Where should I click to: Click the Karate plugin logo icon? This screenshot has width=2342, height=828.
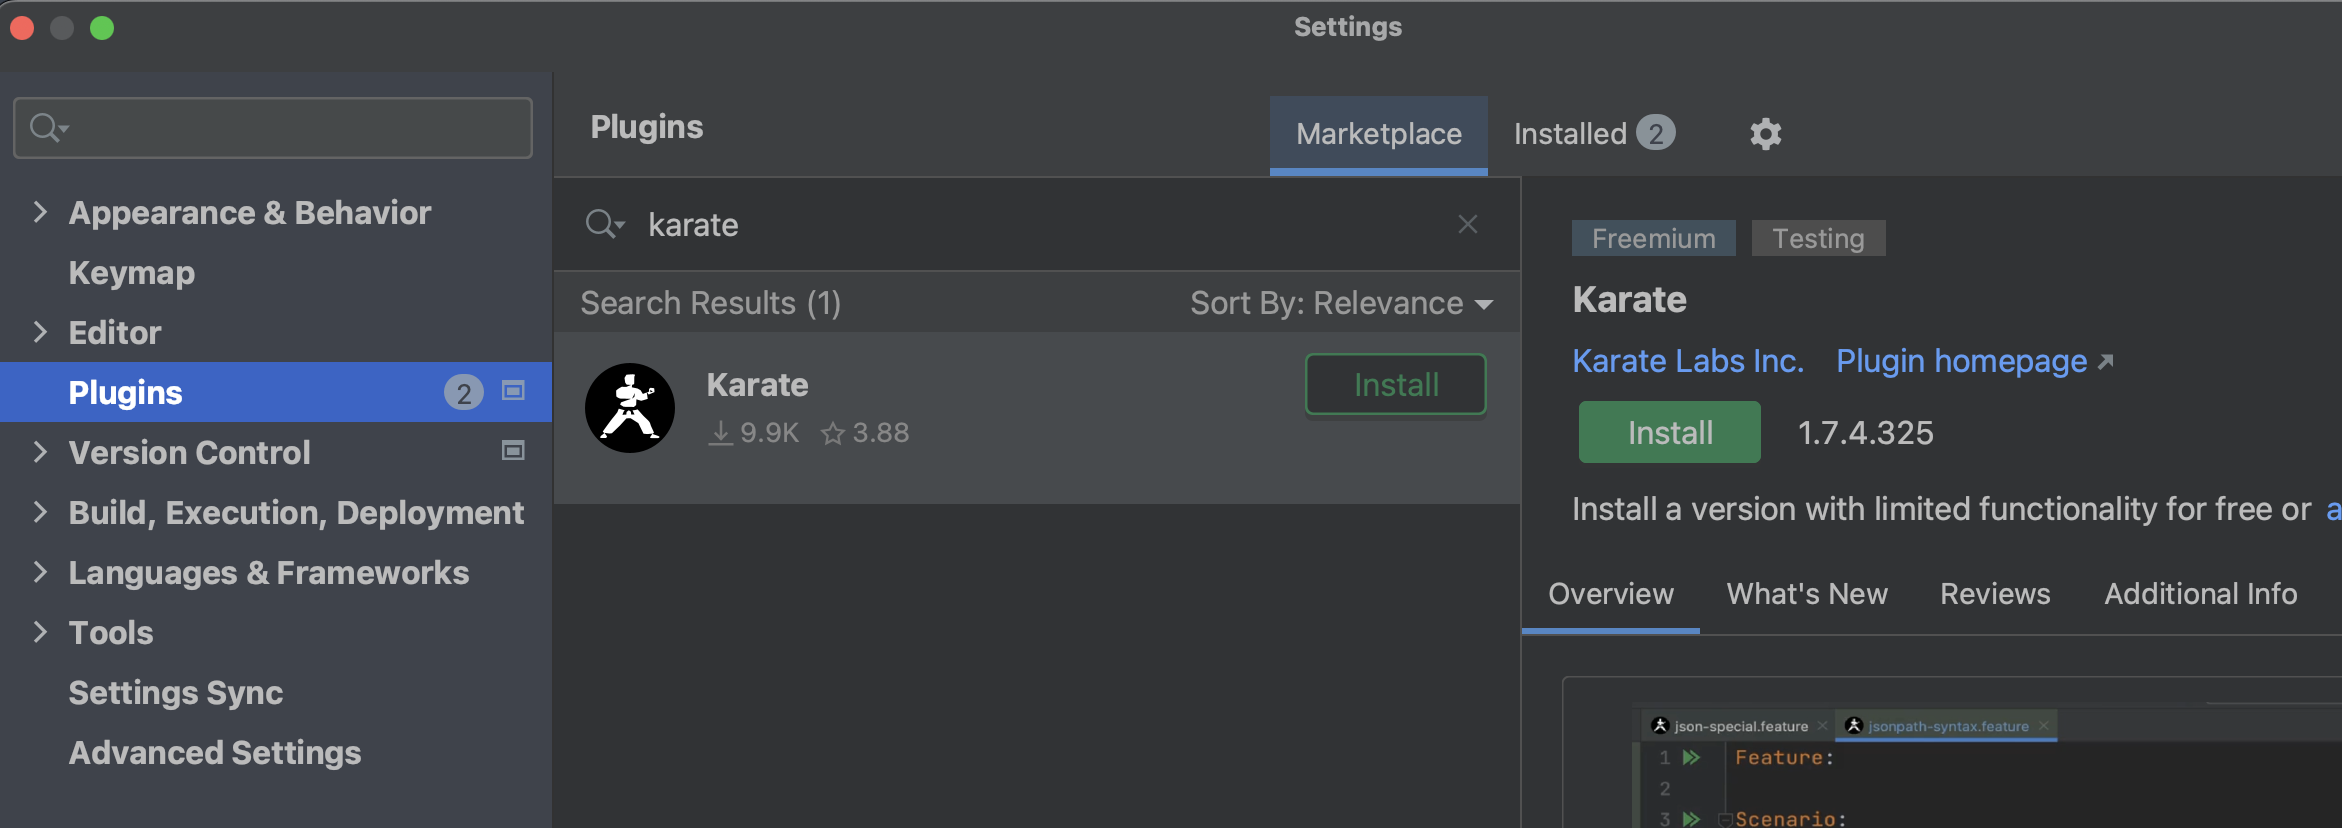coord(630,408)
